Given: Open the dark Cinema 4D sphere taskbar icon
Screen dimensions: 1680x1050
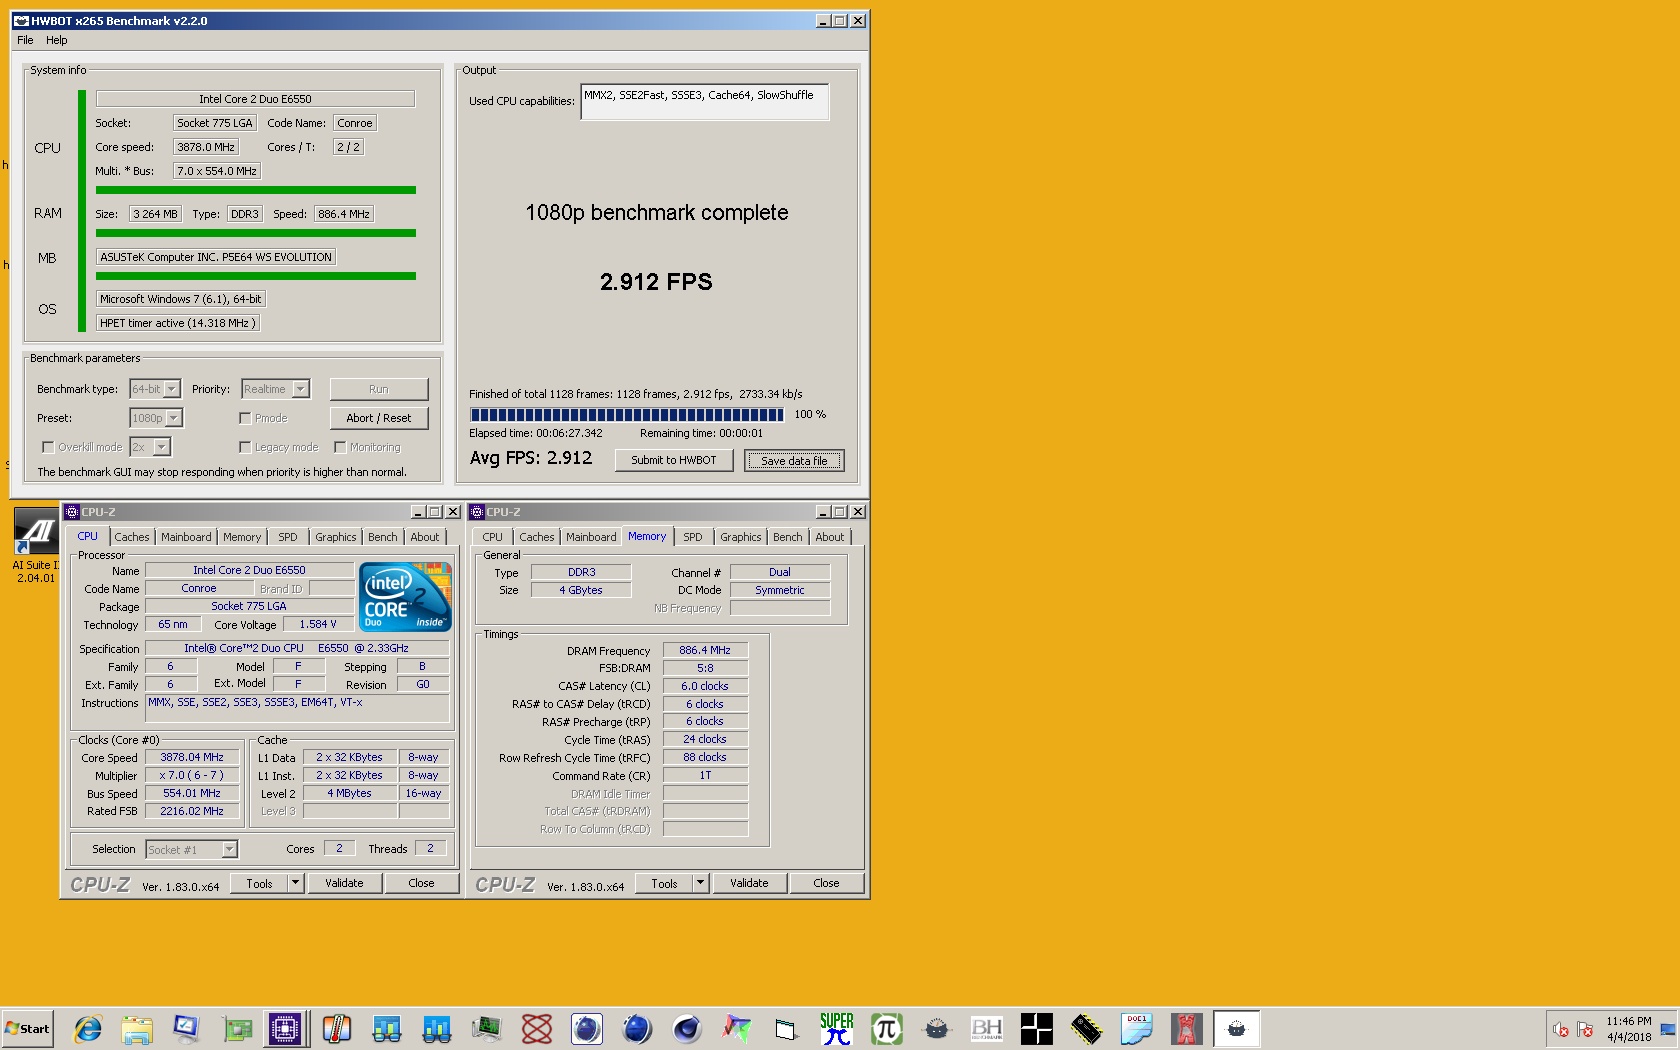Looking at the screenshot, I should 687,1028.
